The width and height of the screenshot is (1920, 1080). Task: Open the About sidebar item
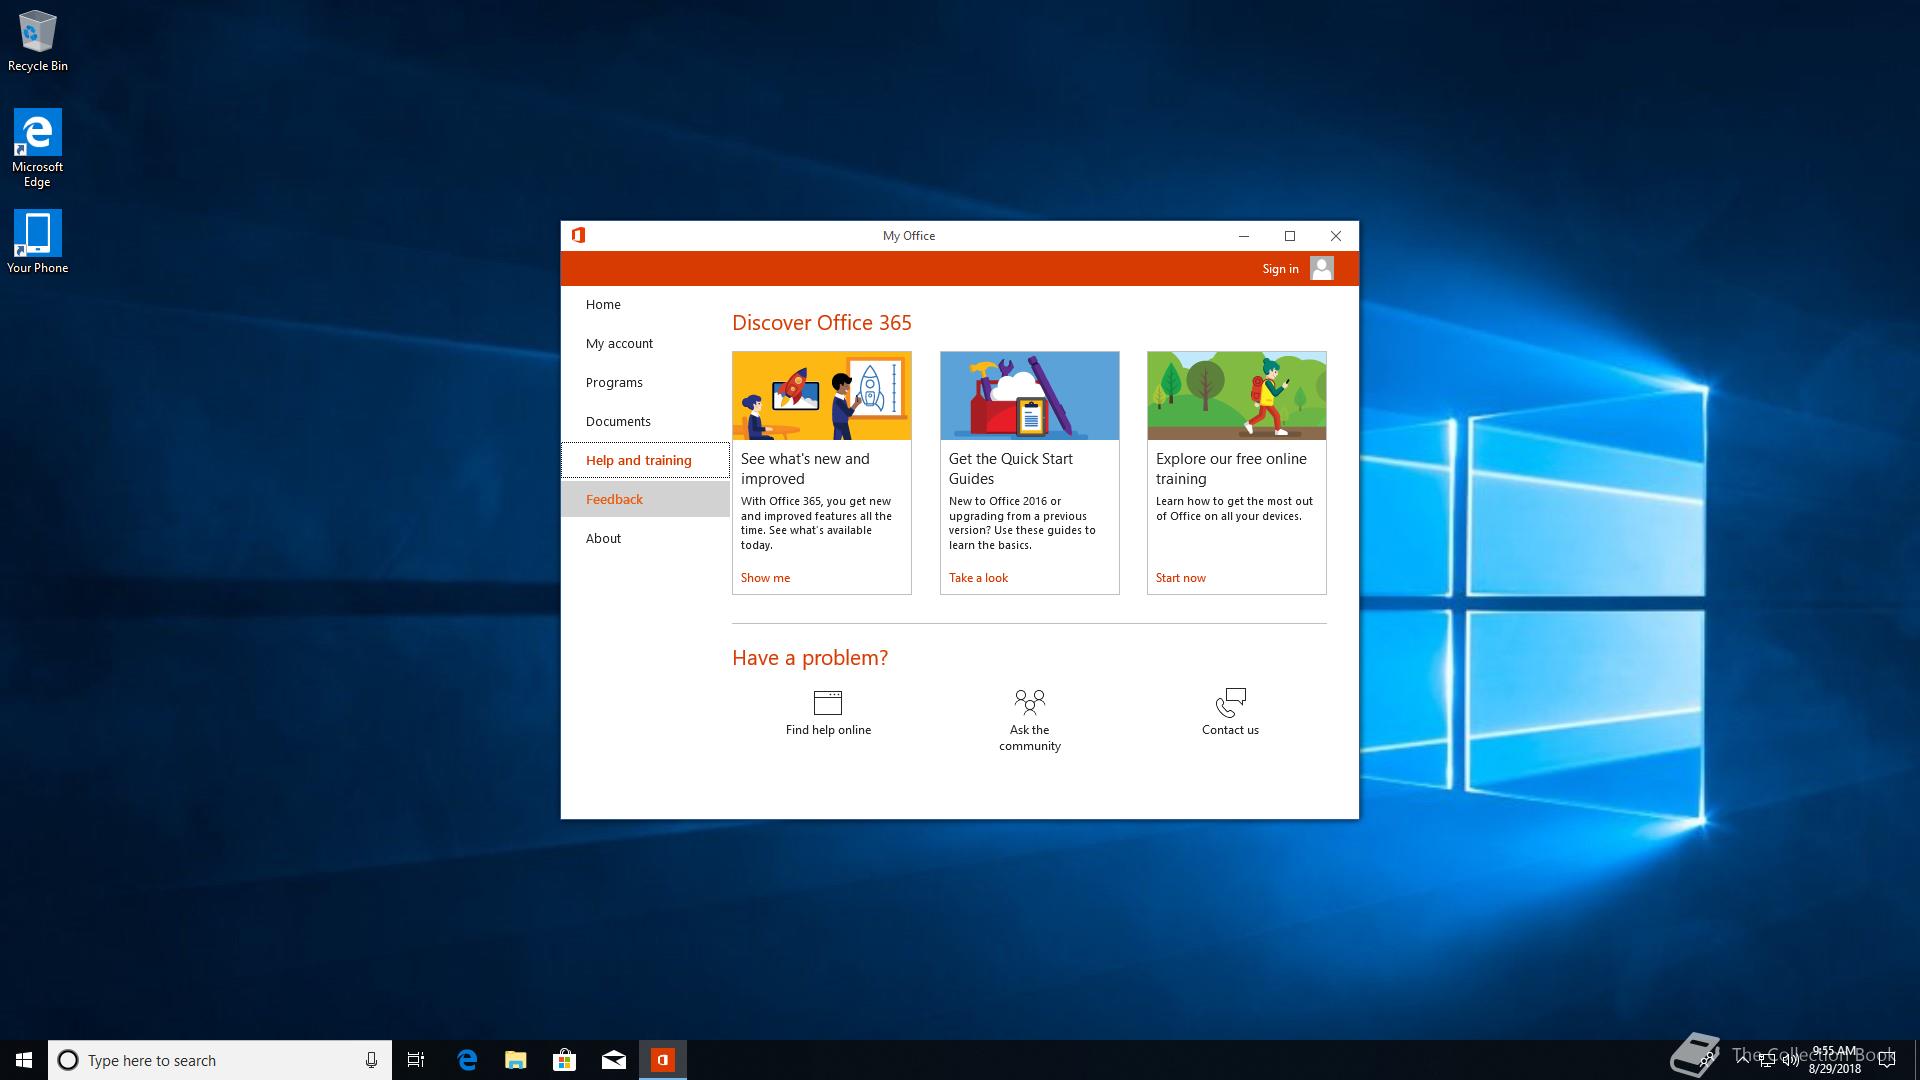(x=645, y=538)
